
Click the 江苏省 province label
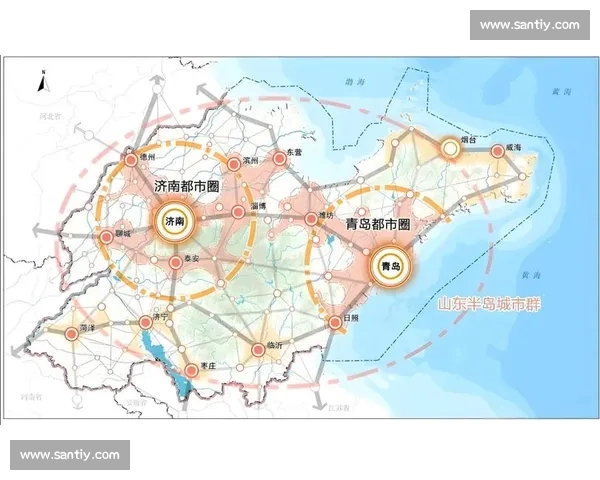(x=339, y=408)
